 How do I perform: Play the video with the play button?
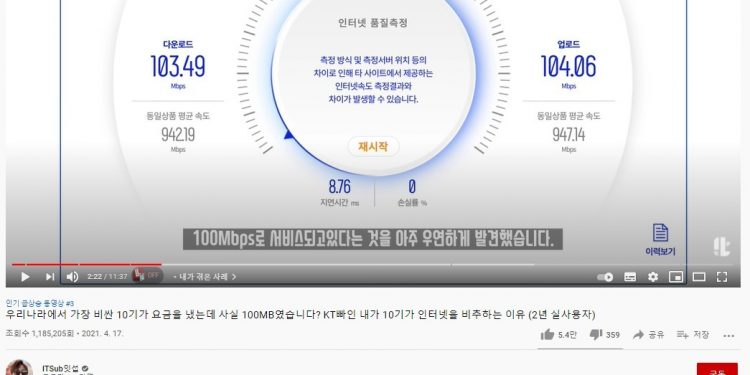click(x=25, y=276)
